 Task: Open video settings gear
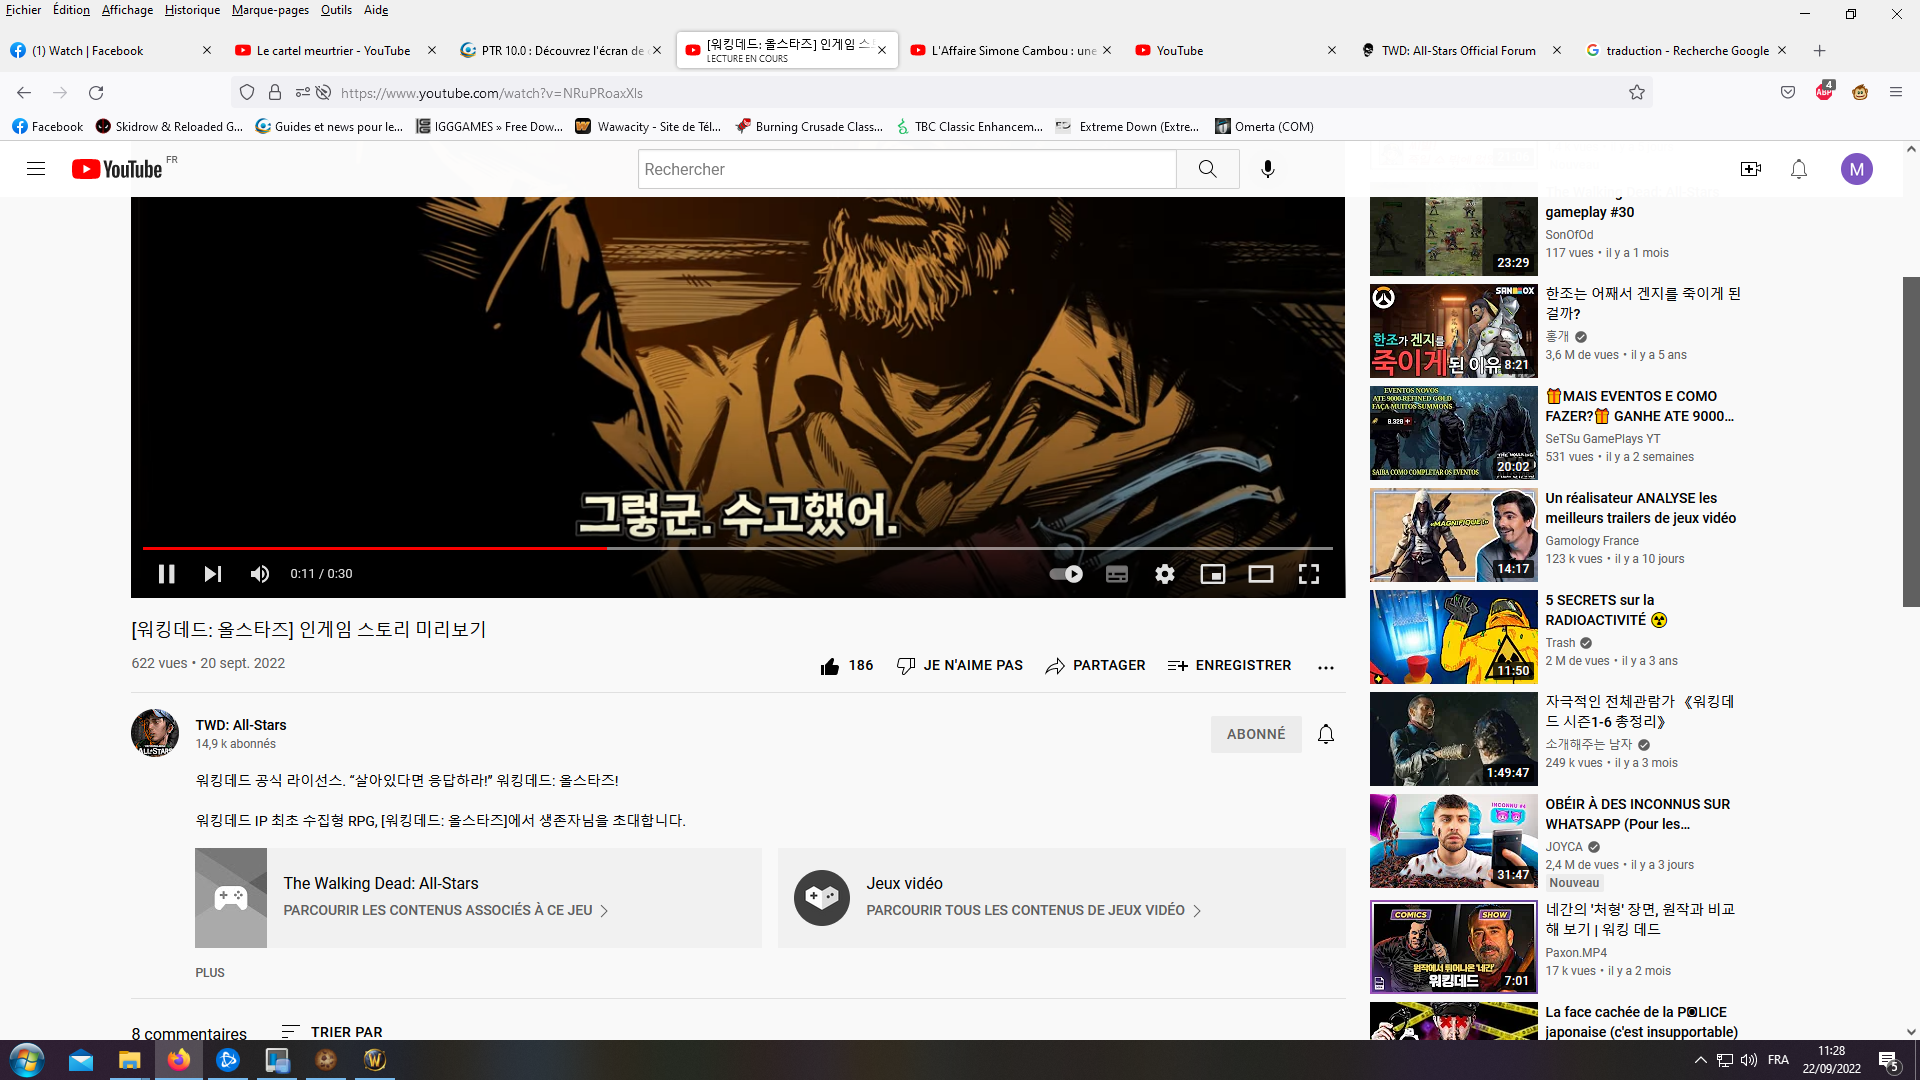point(1165,574)
